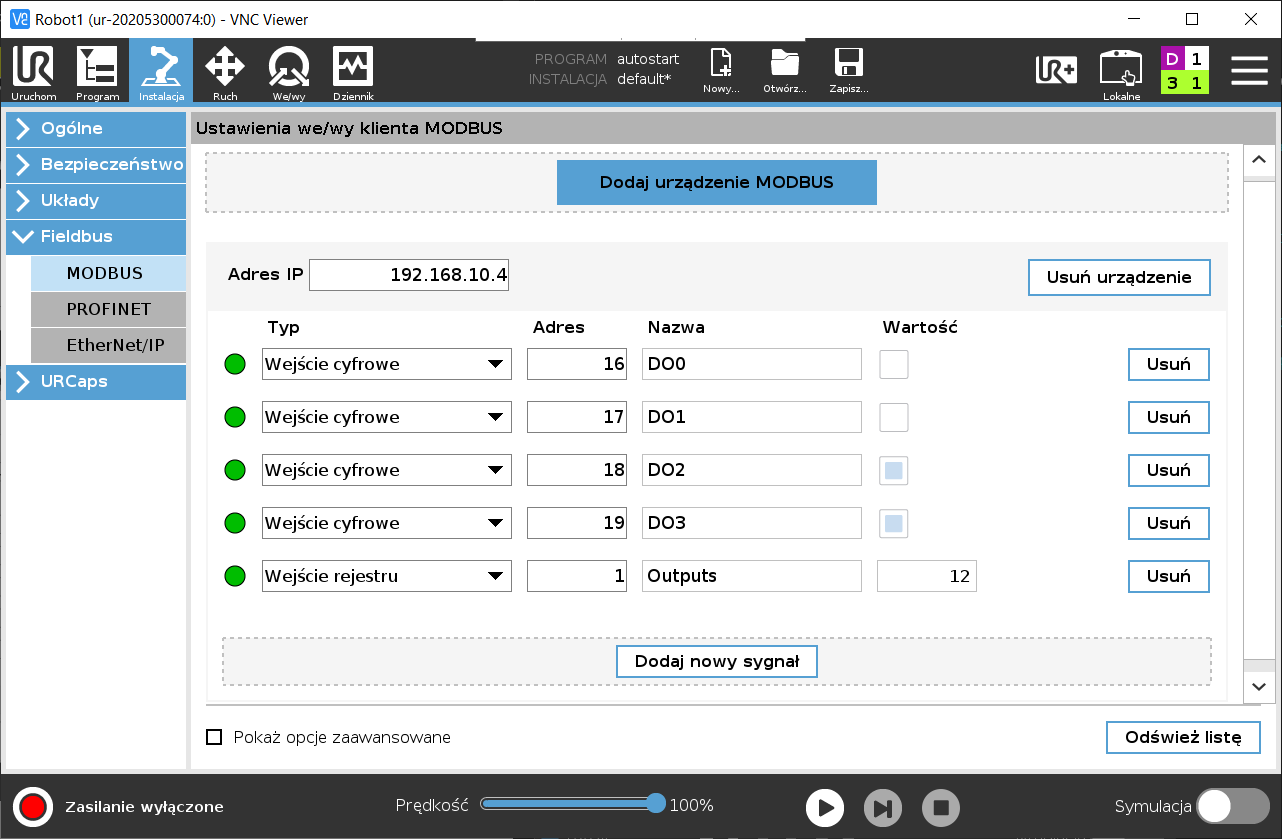This screenshot has width=1282, height=839.
Task: Click the Step forward button in footer
Action: 882,808
